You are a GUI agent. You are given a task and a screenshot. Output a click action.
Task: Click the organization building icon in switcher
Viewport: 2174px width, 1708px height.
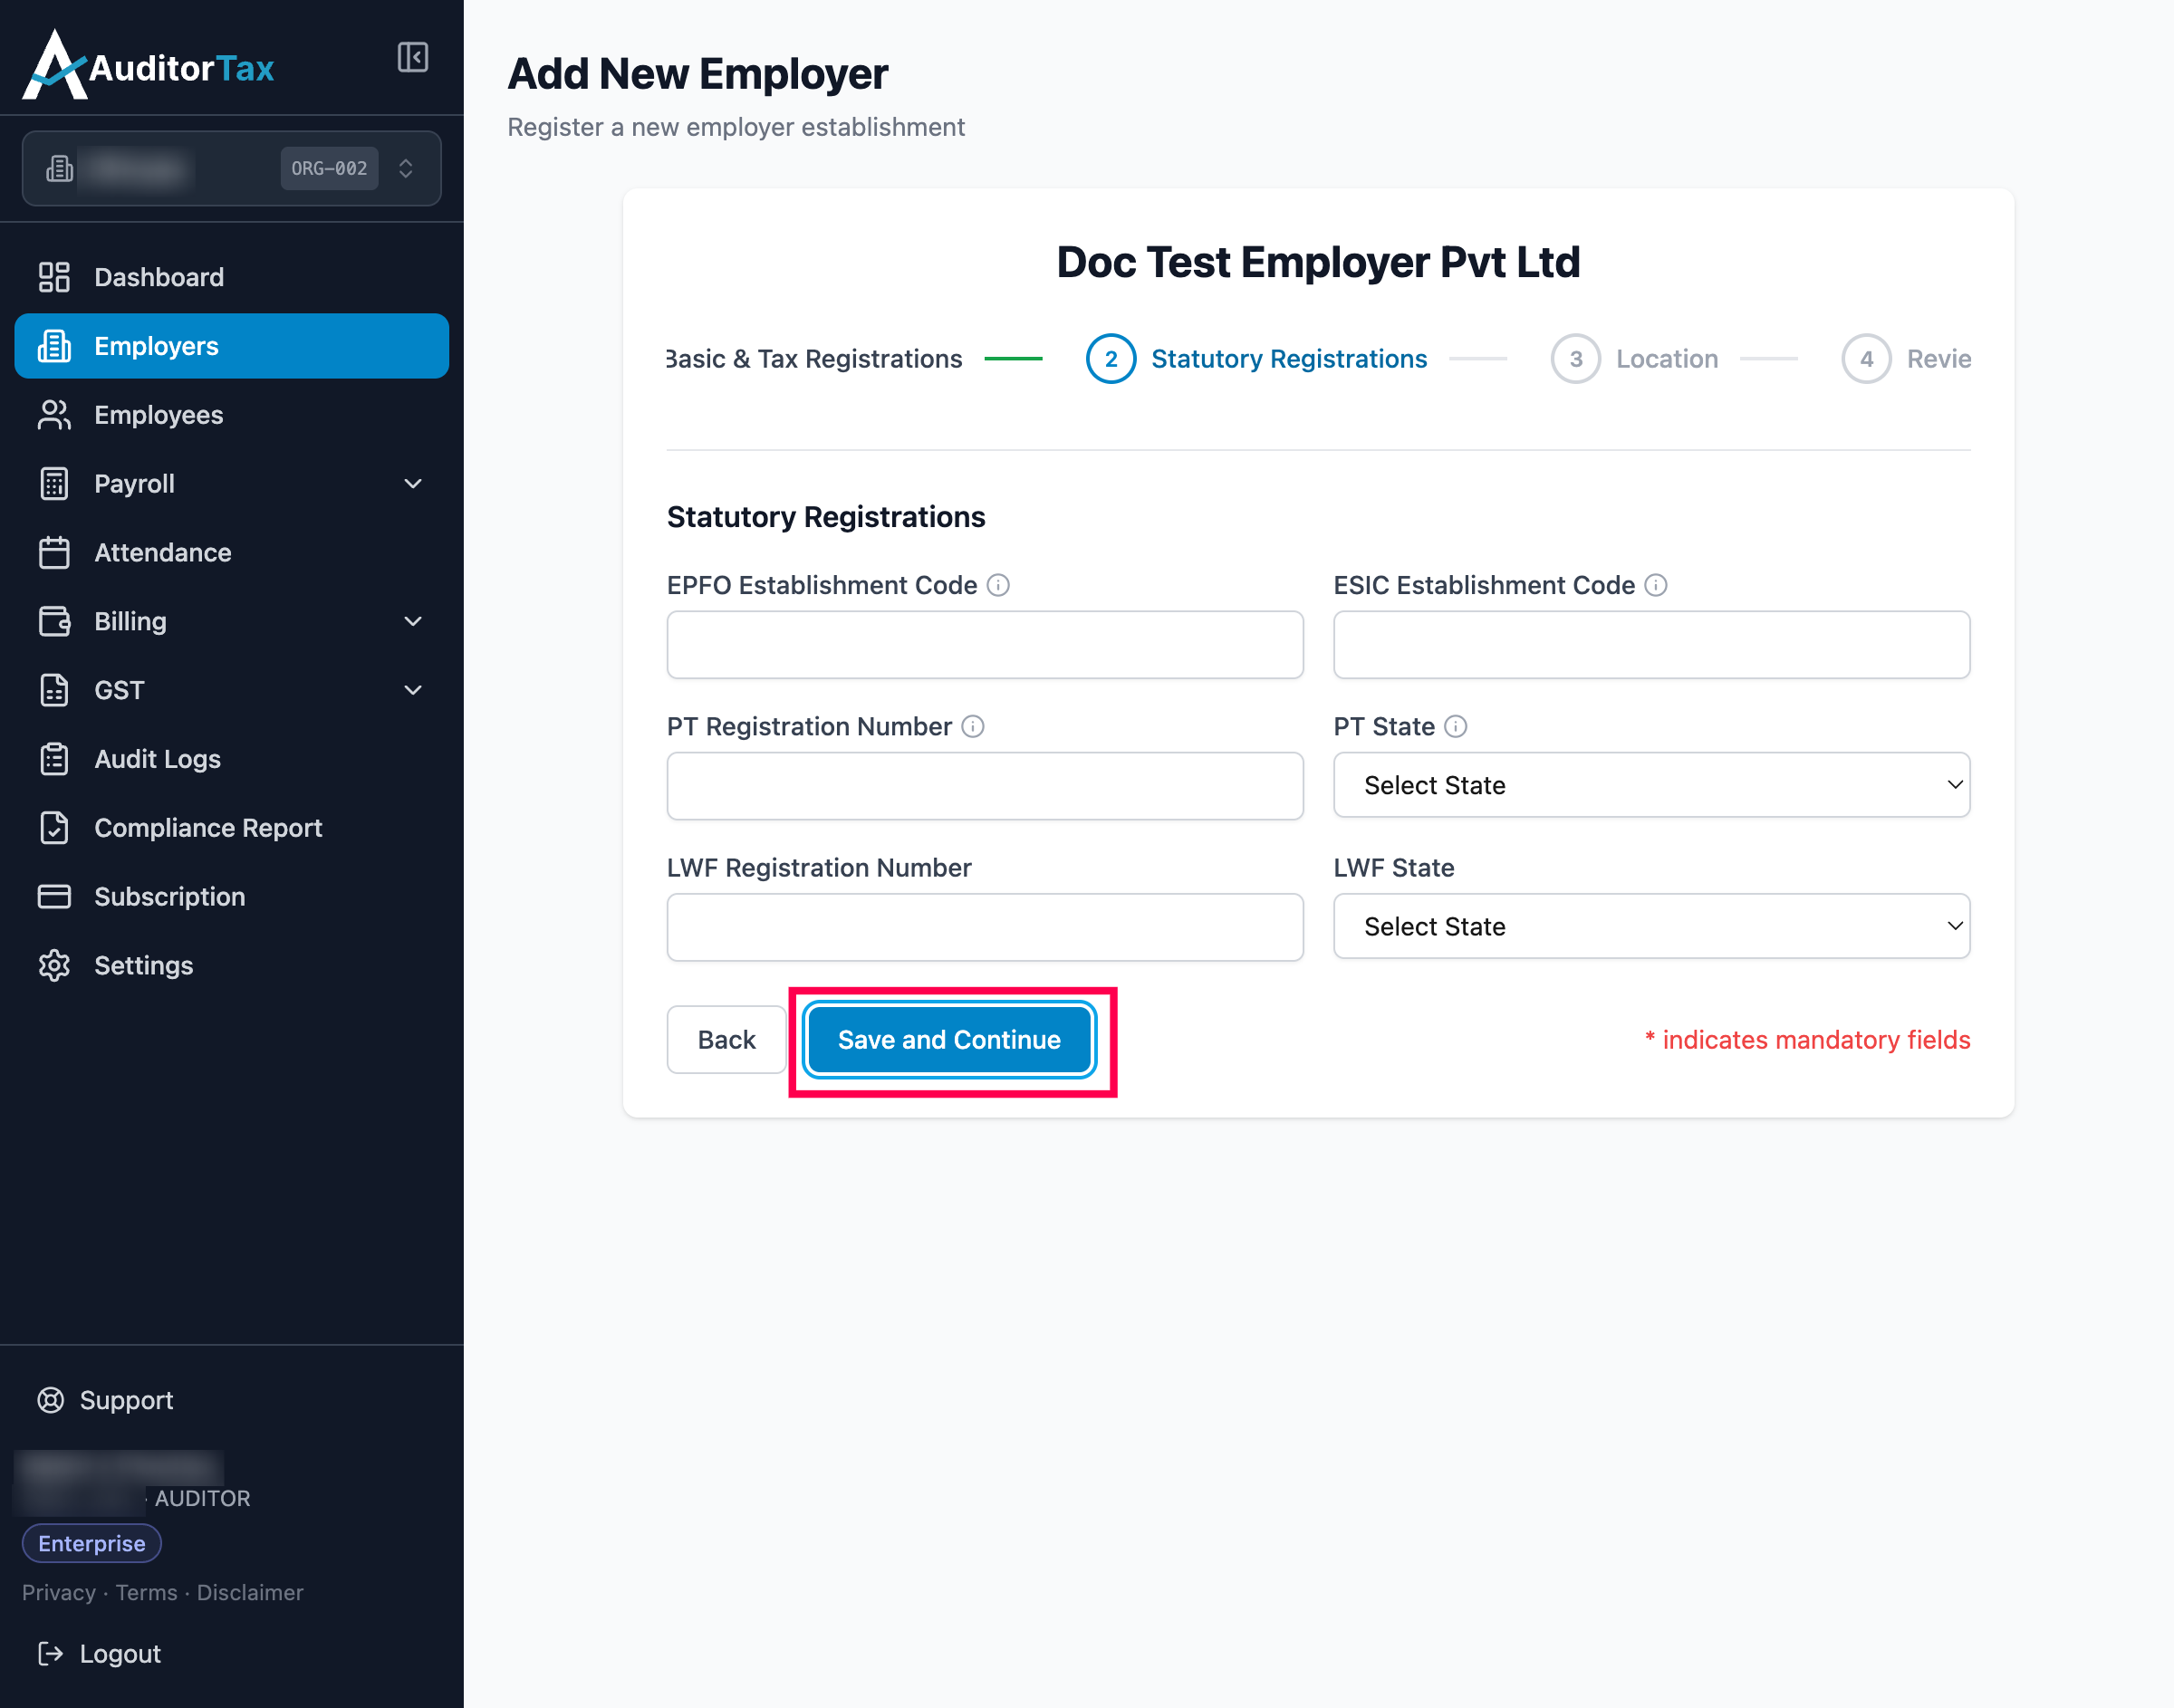[x=59, y=169]
